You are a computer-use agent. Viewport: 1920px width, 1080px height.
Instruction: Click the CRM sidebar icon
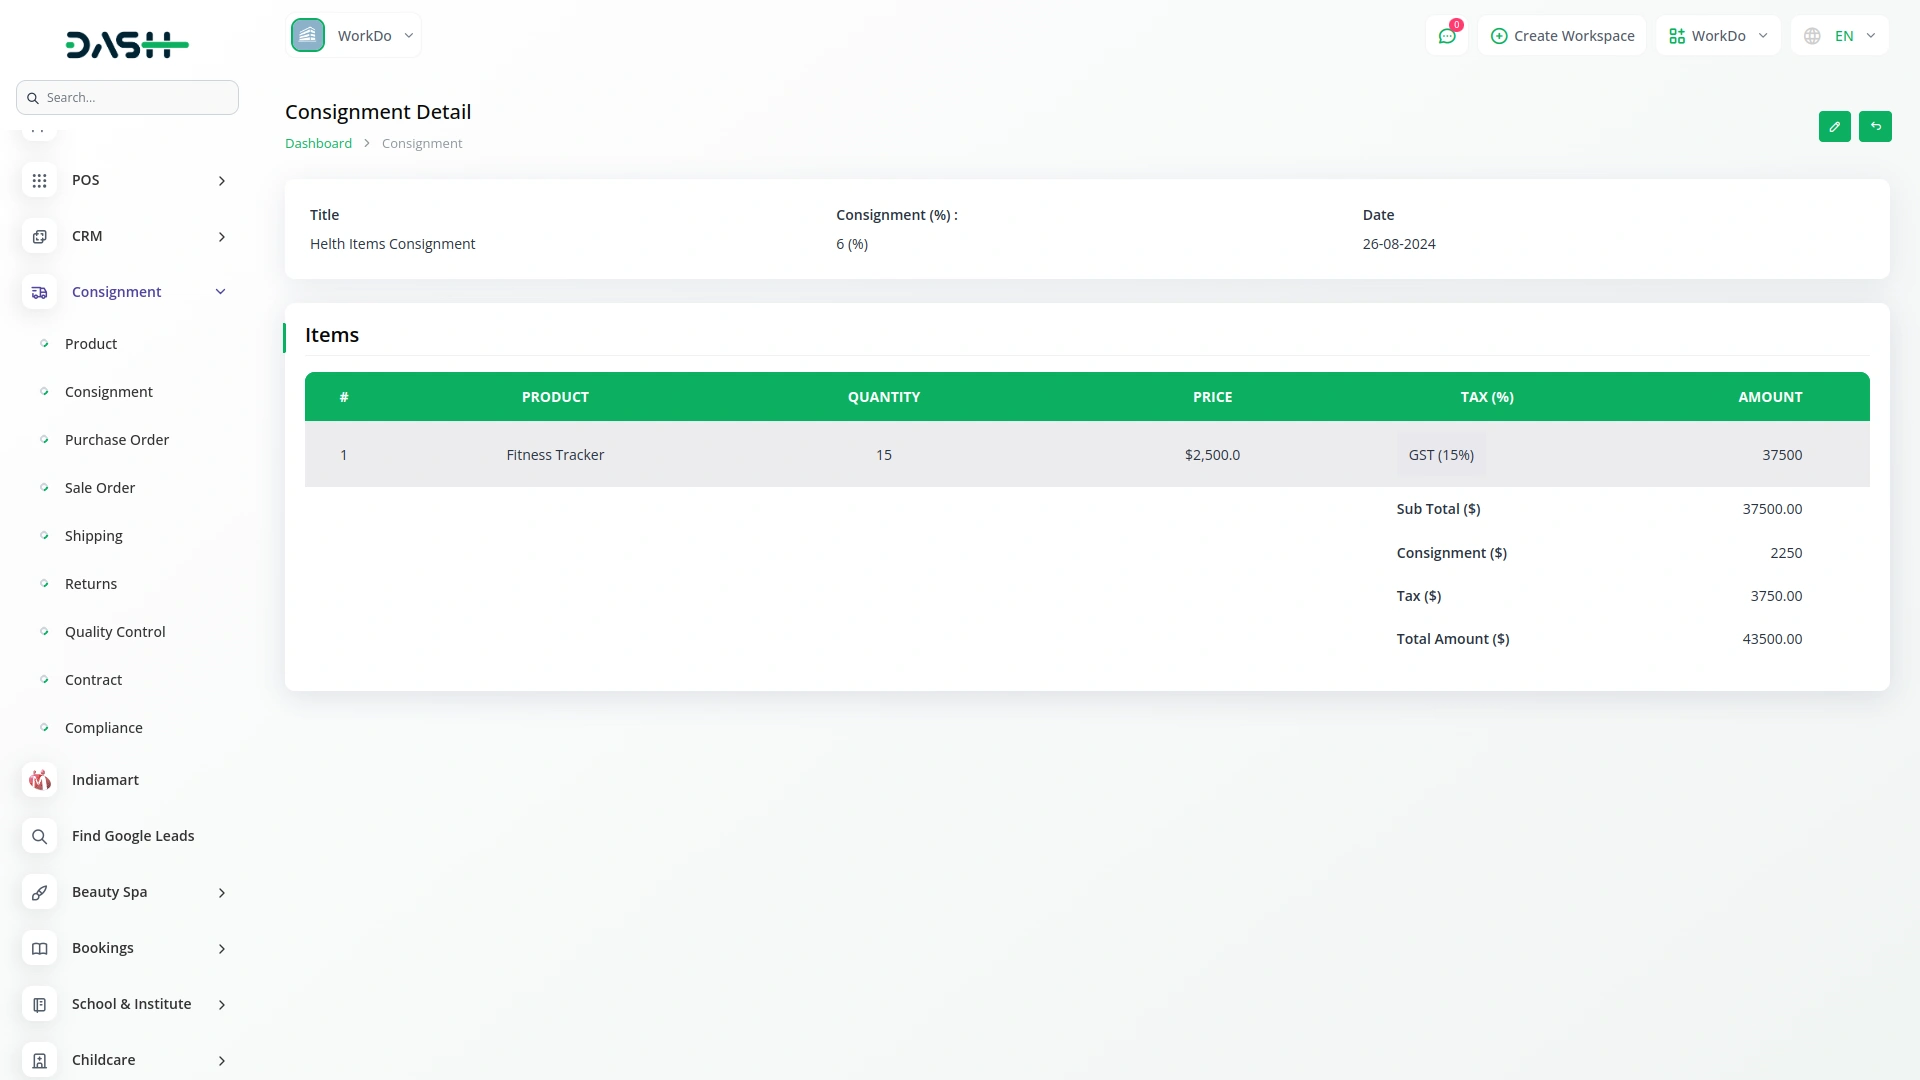(39, 237)
